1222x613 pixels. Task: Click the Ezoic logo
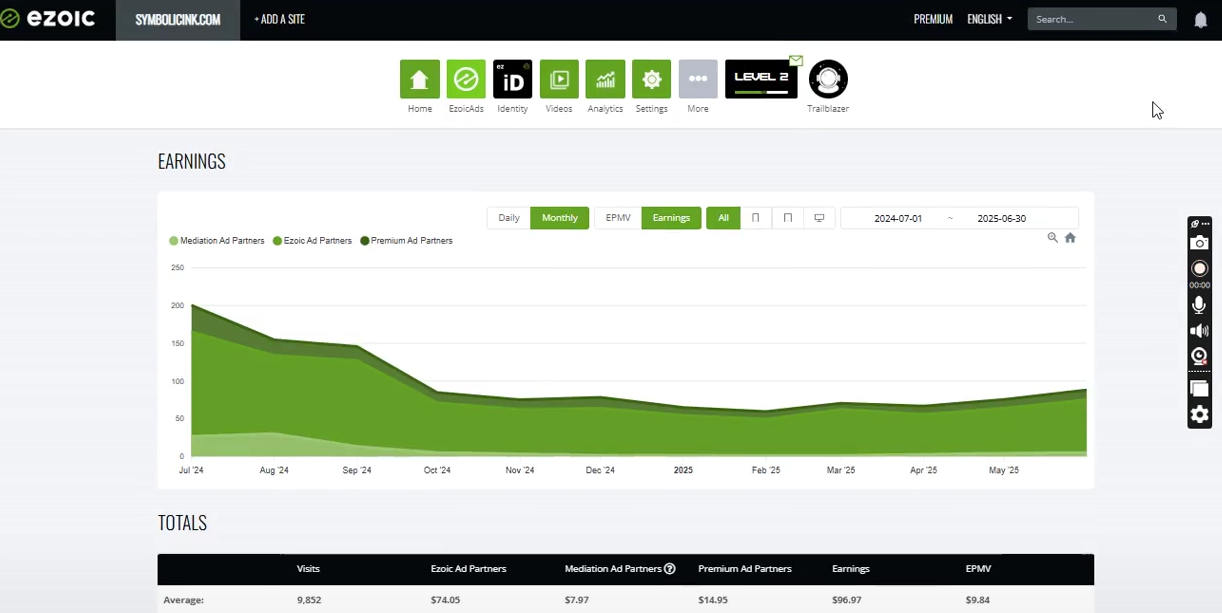click(48, 19)
